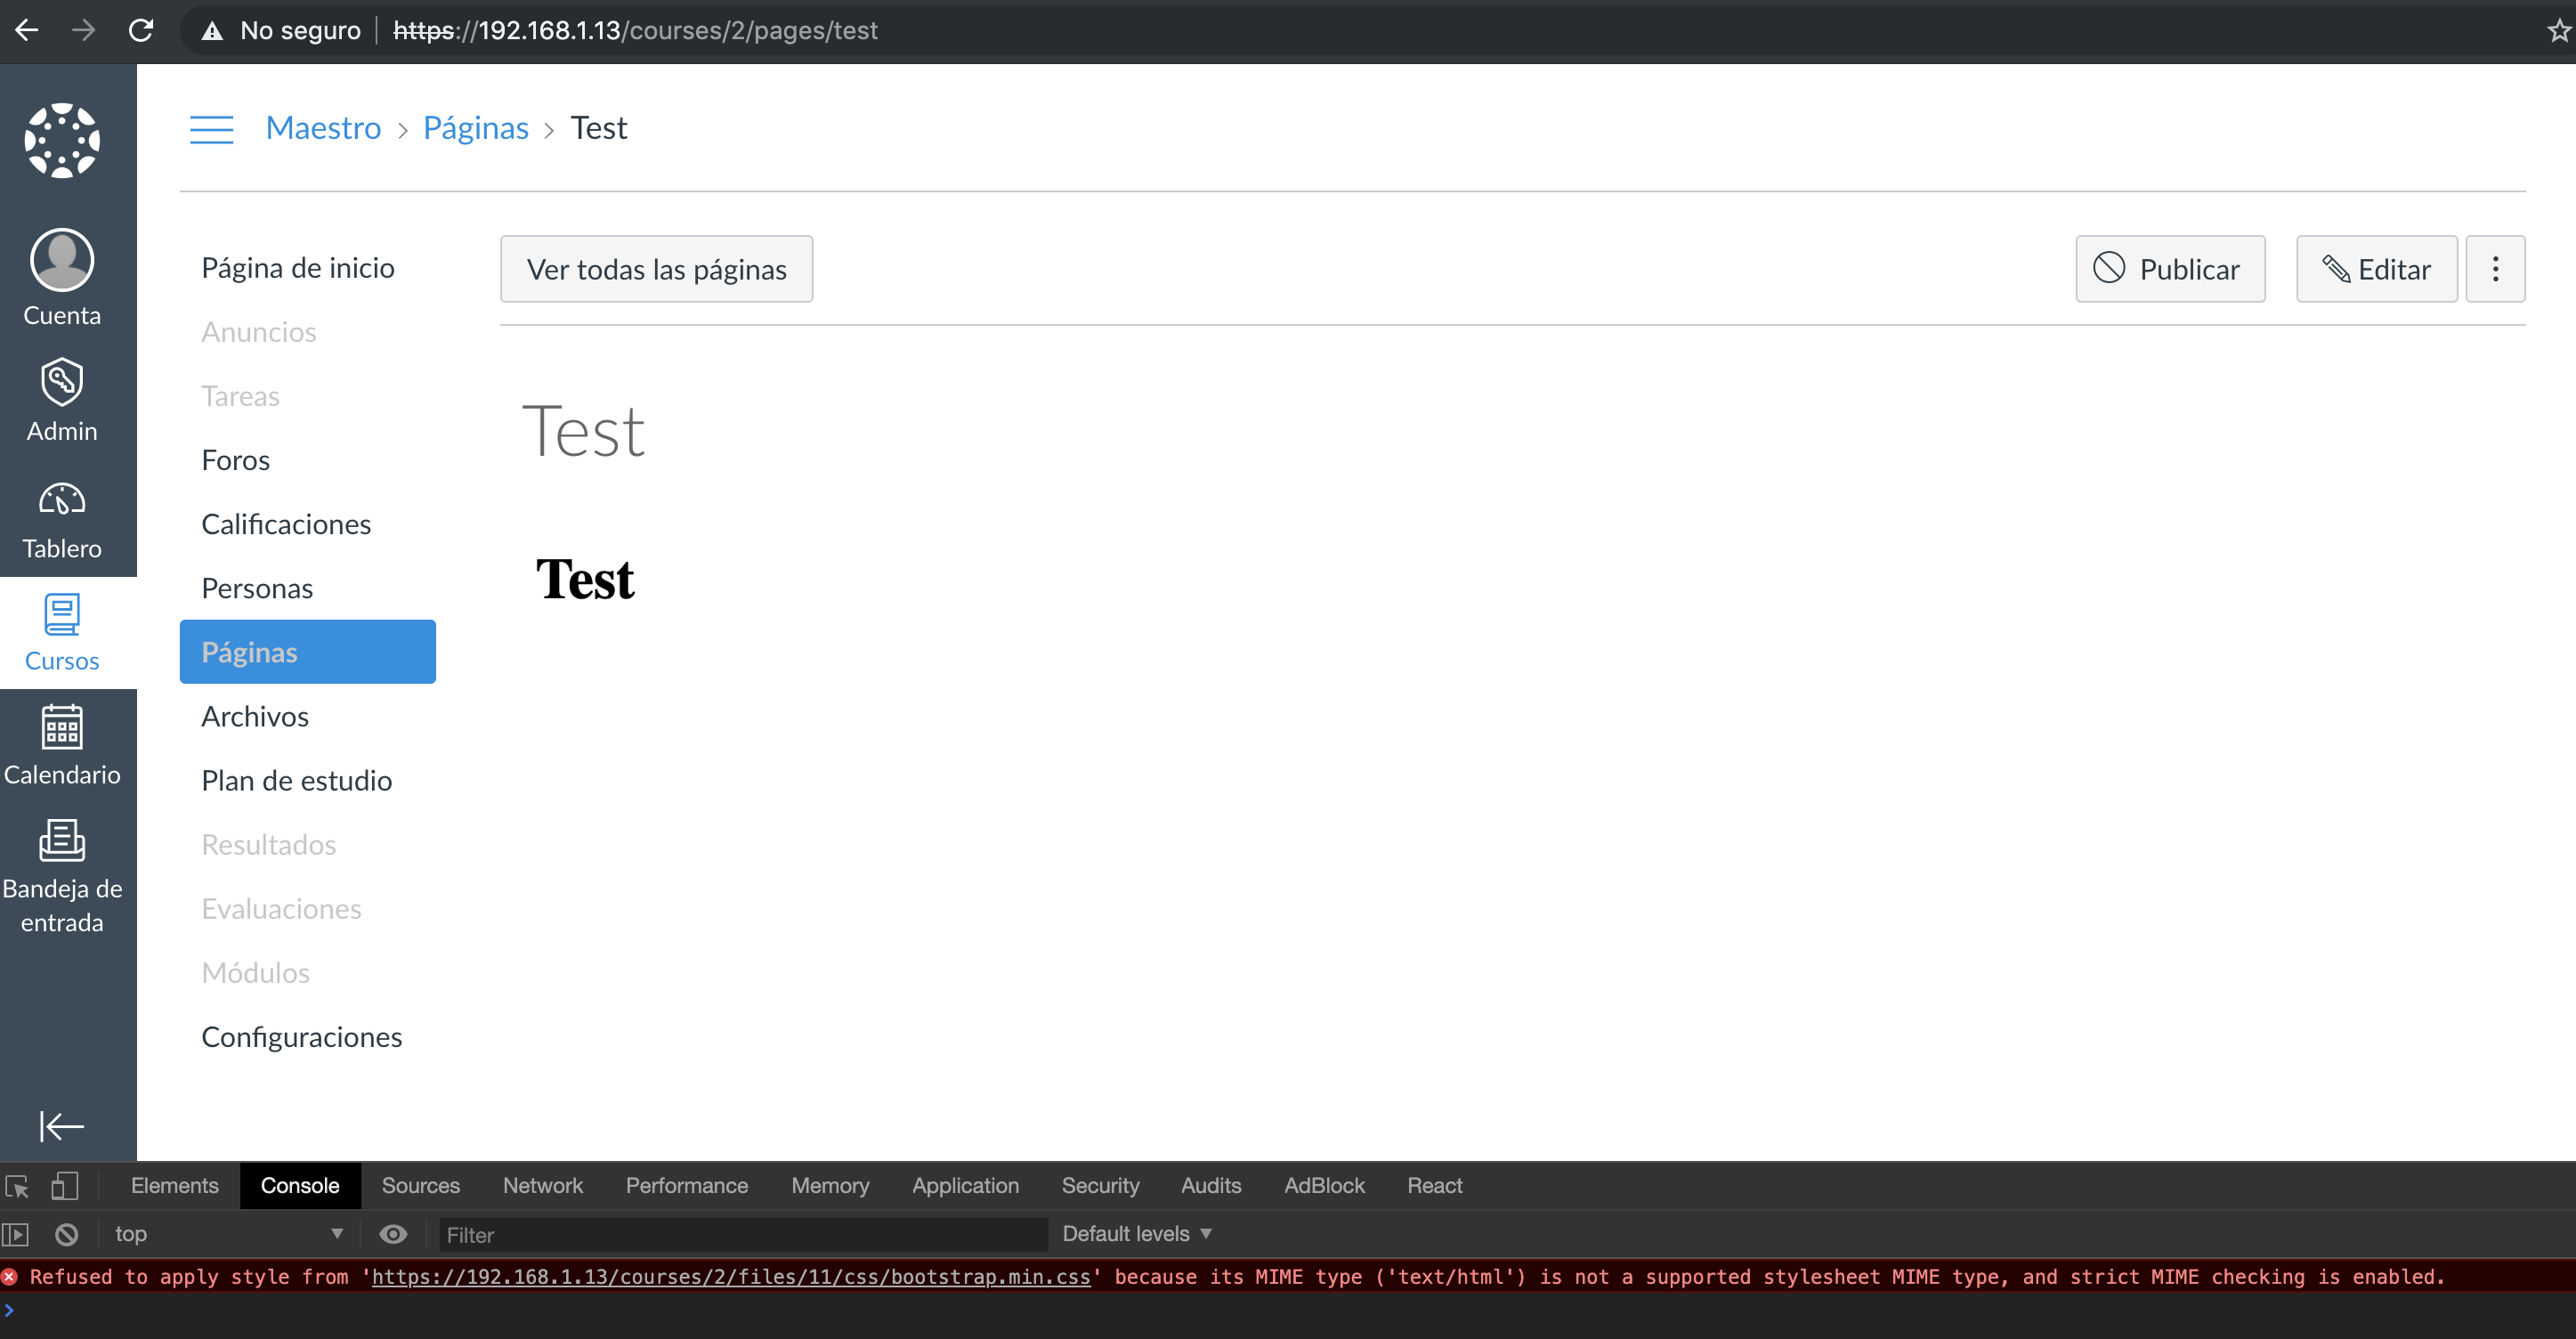Image resolution: width=2576 pixels, height=1339 pixels.
Task: Toggle the device toolbar in DevTools
Action: pos(64,1185)
